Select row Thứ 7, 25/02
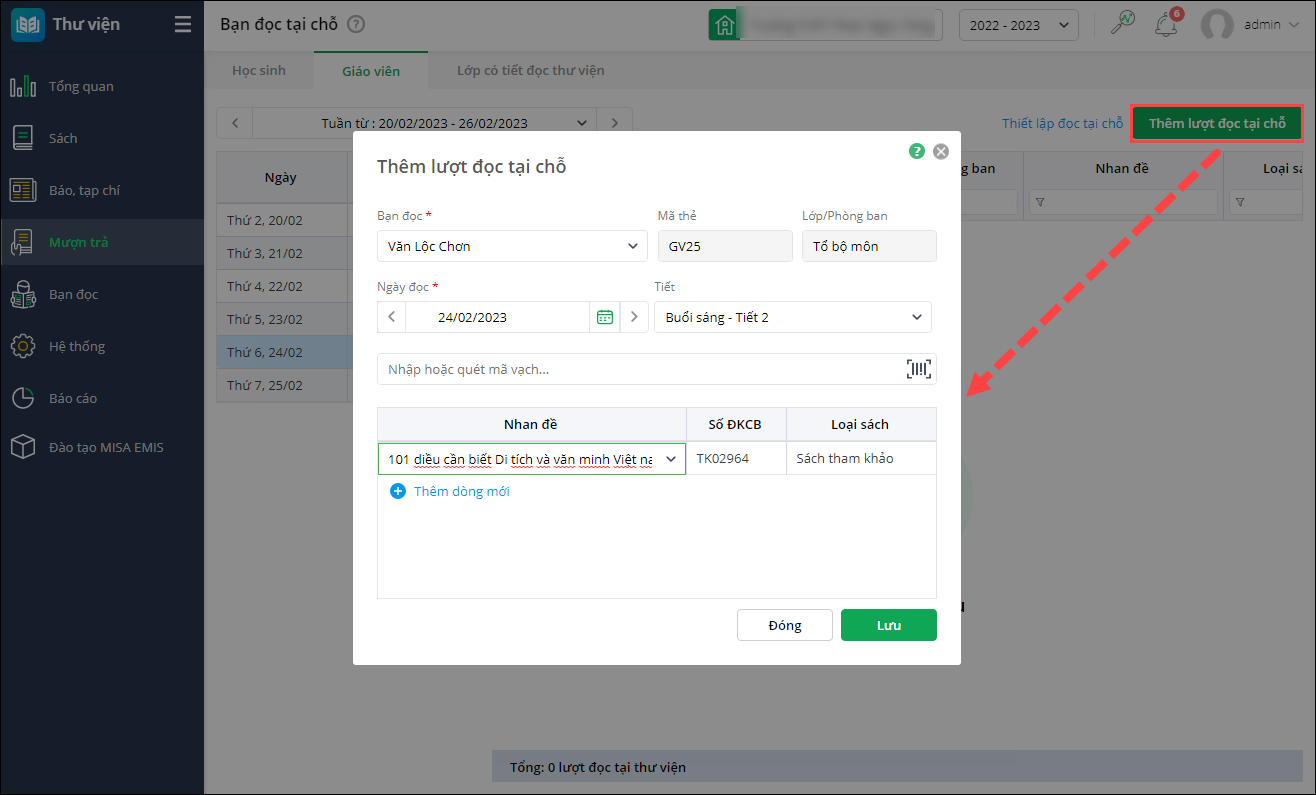Image resolution: width=1316 pixels, height=795 pixels. click(281, 385)
